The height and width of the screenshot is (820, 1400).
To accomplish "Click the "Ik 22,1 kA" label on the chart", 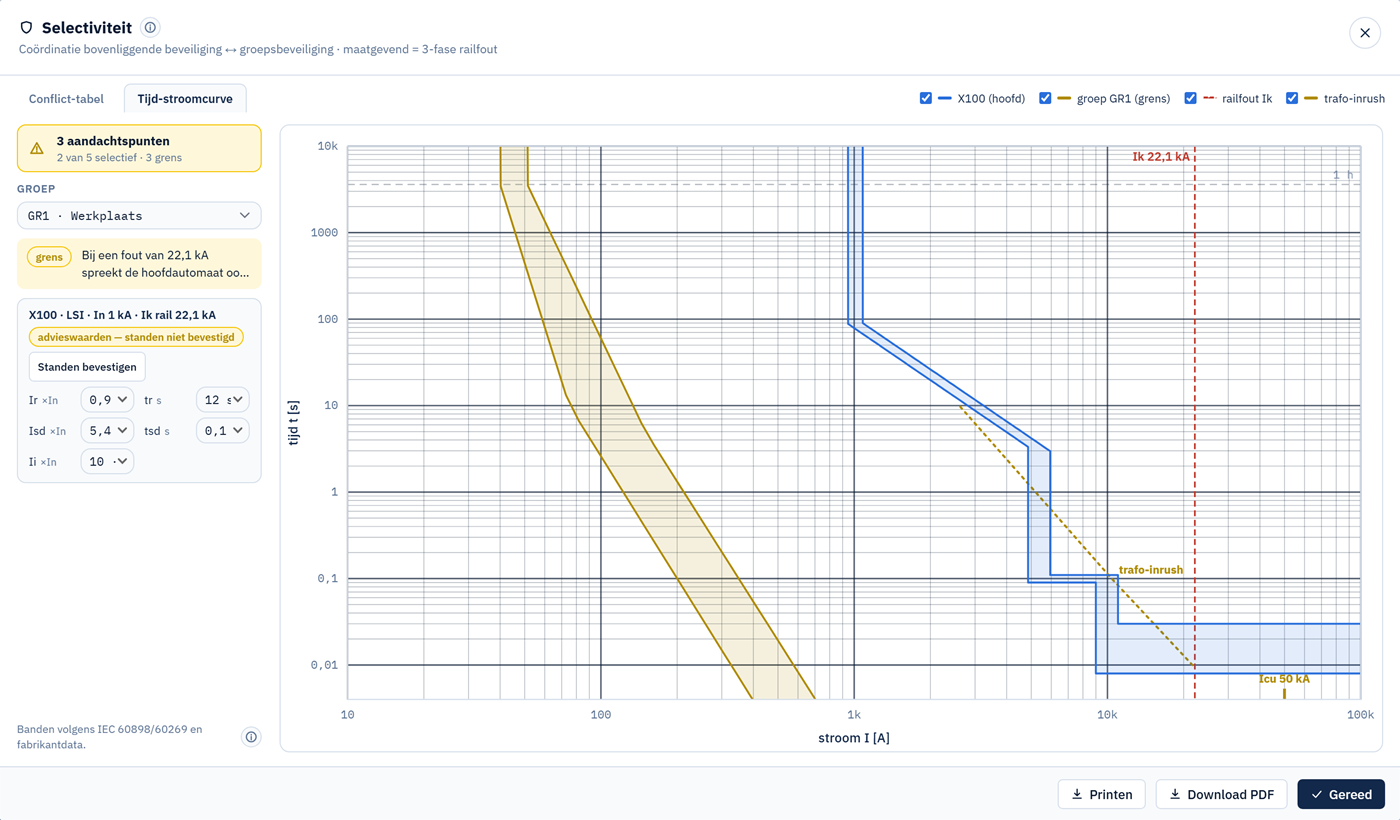I will click(x=1161, y=156).
